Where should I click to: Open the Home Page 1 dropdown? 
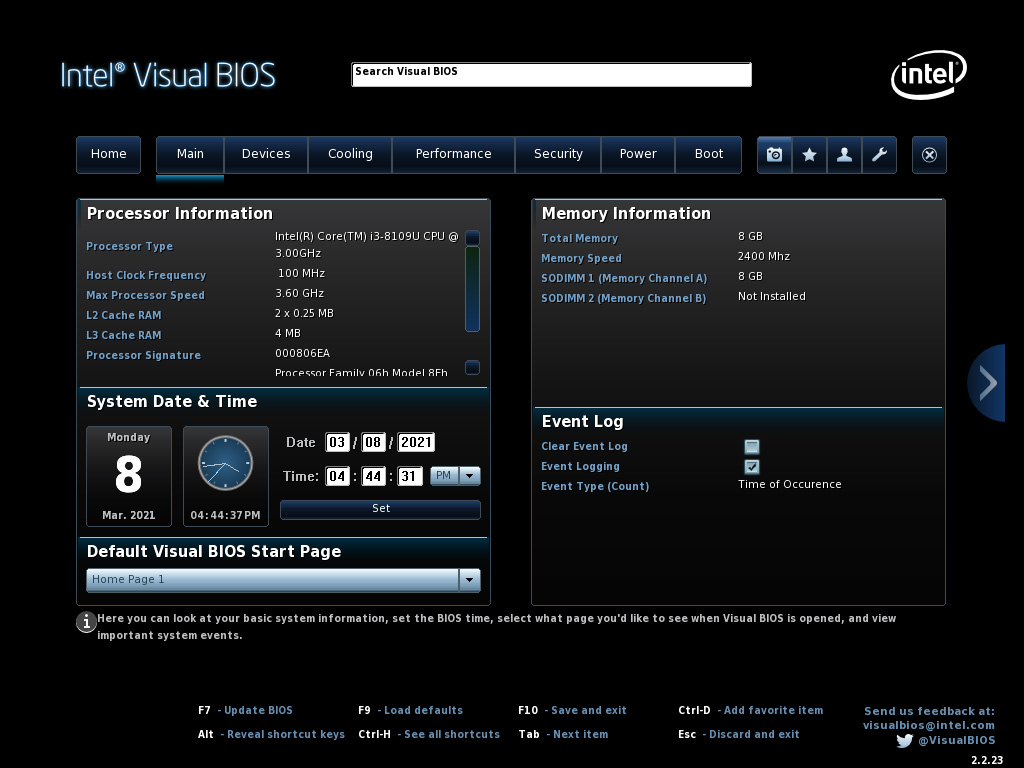[x=469, y=580]
